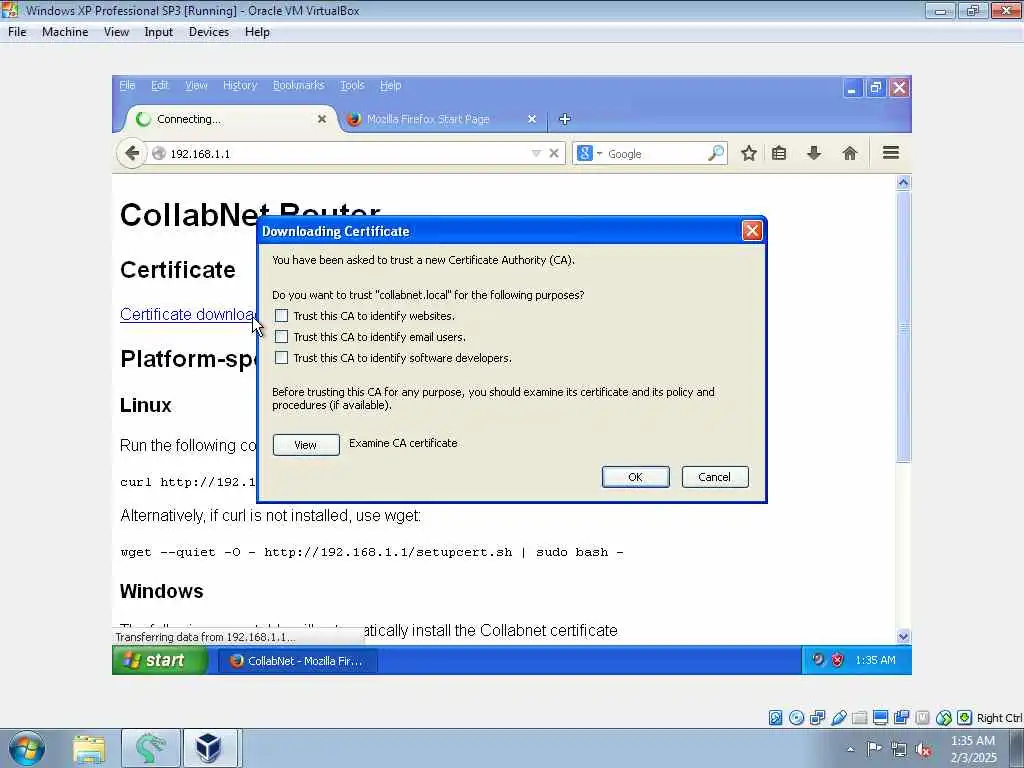1024x768 pixels.
Task: Click the page scrollbar up arrow
Action: point(903,183)
